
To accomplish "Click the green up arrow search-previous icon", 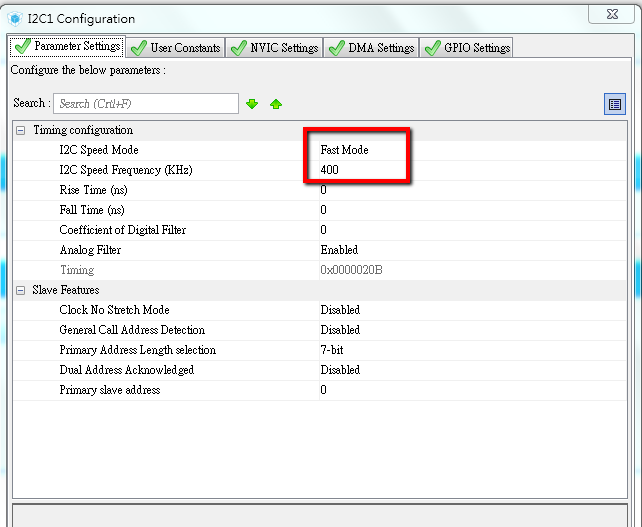I will point(276,104).
